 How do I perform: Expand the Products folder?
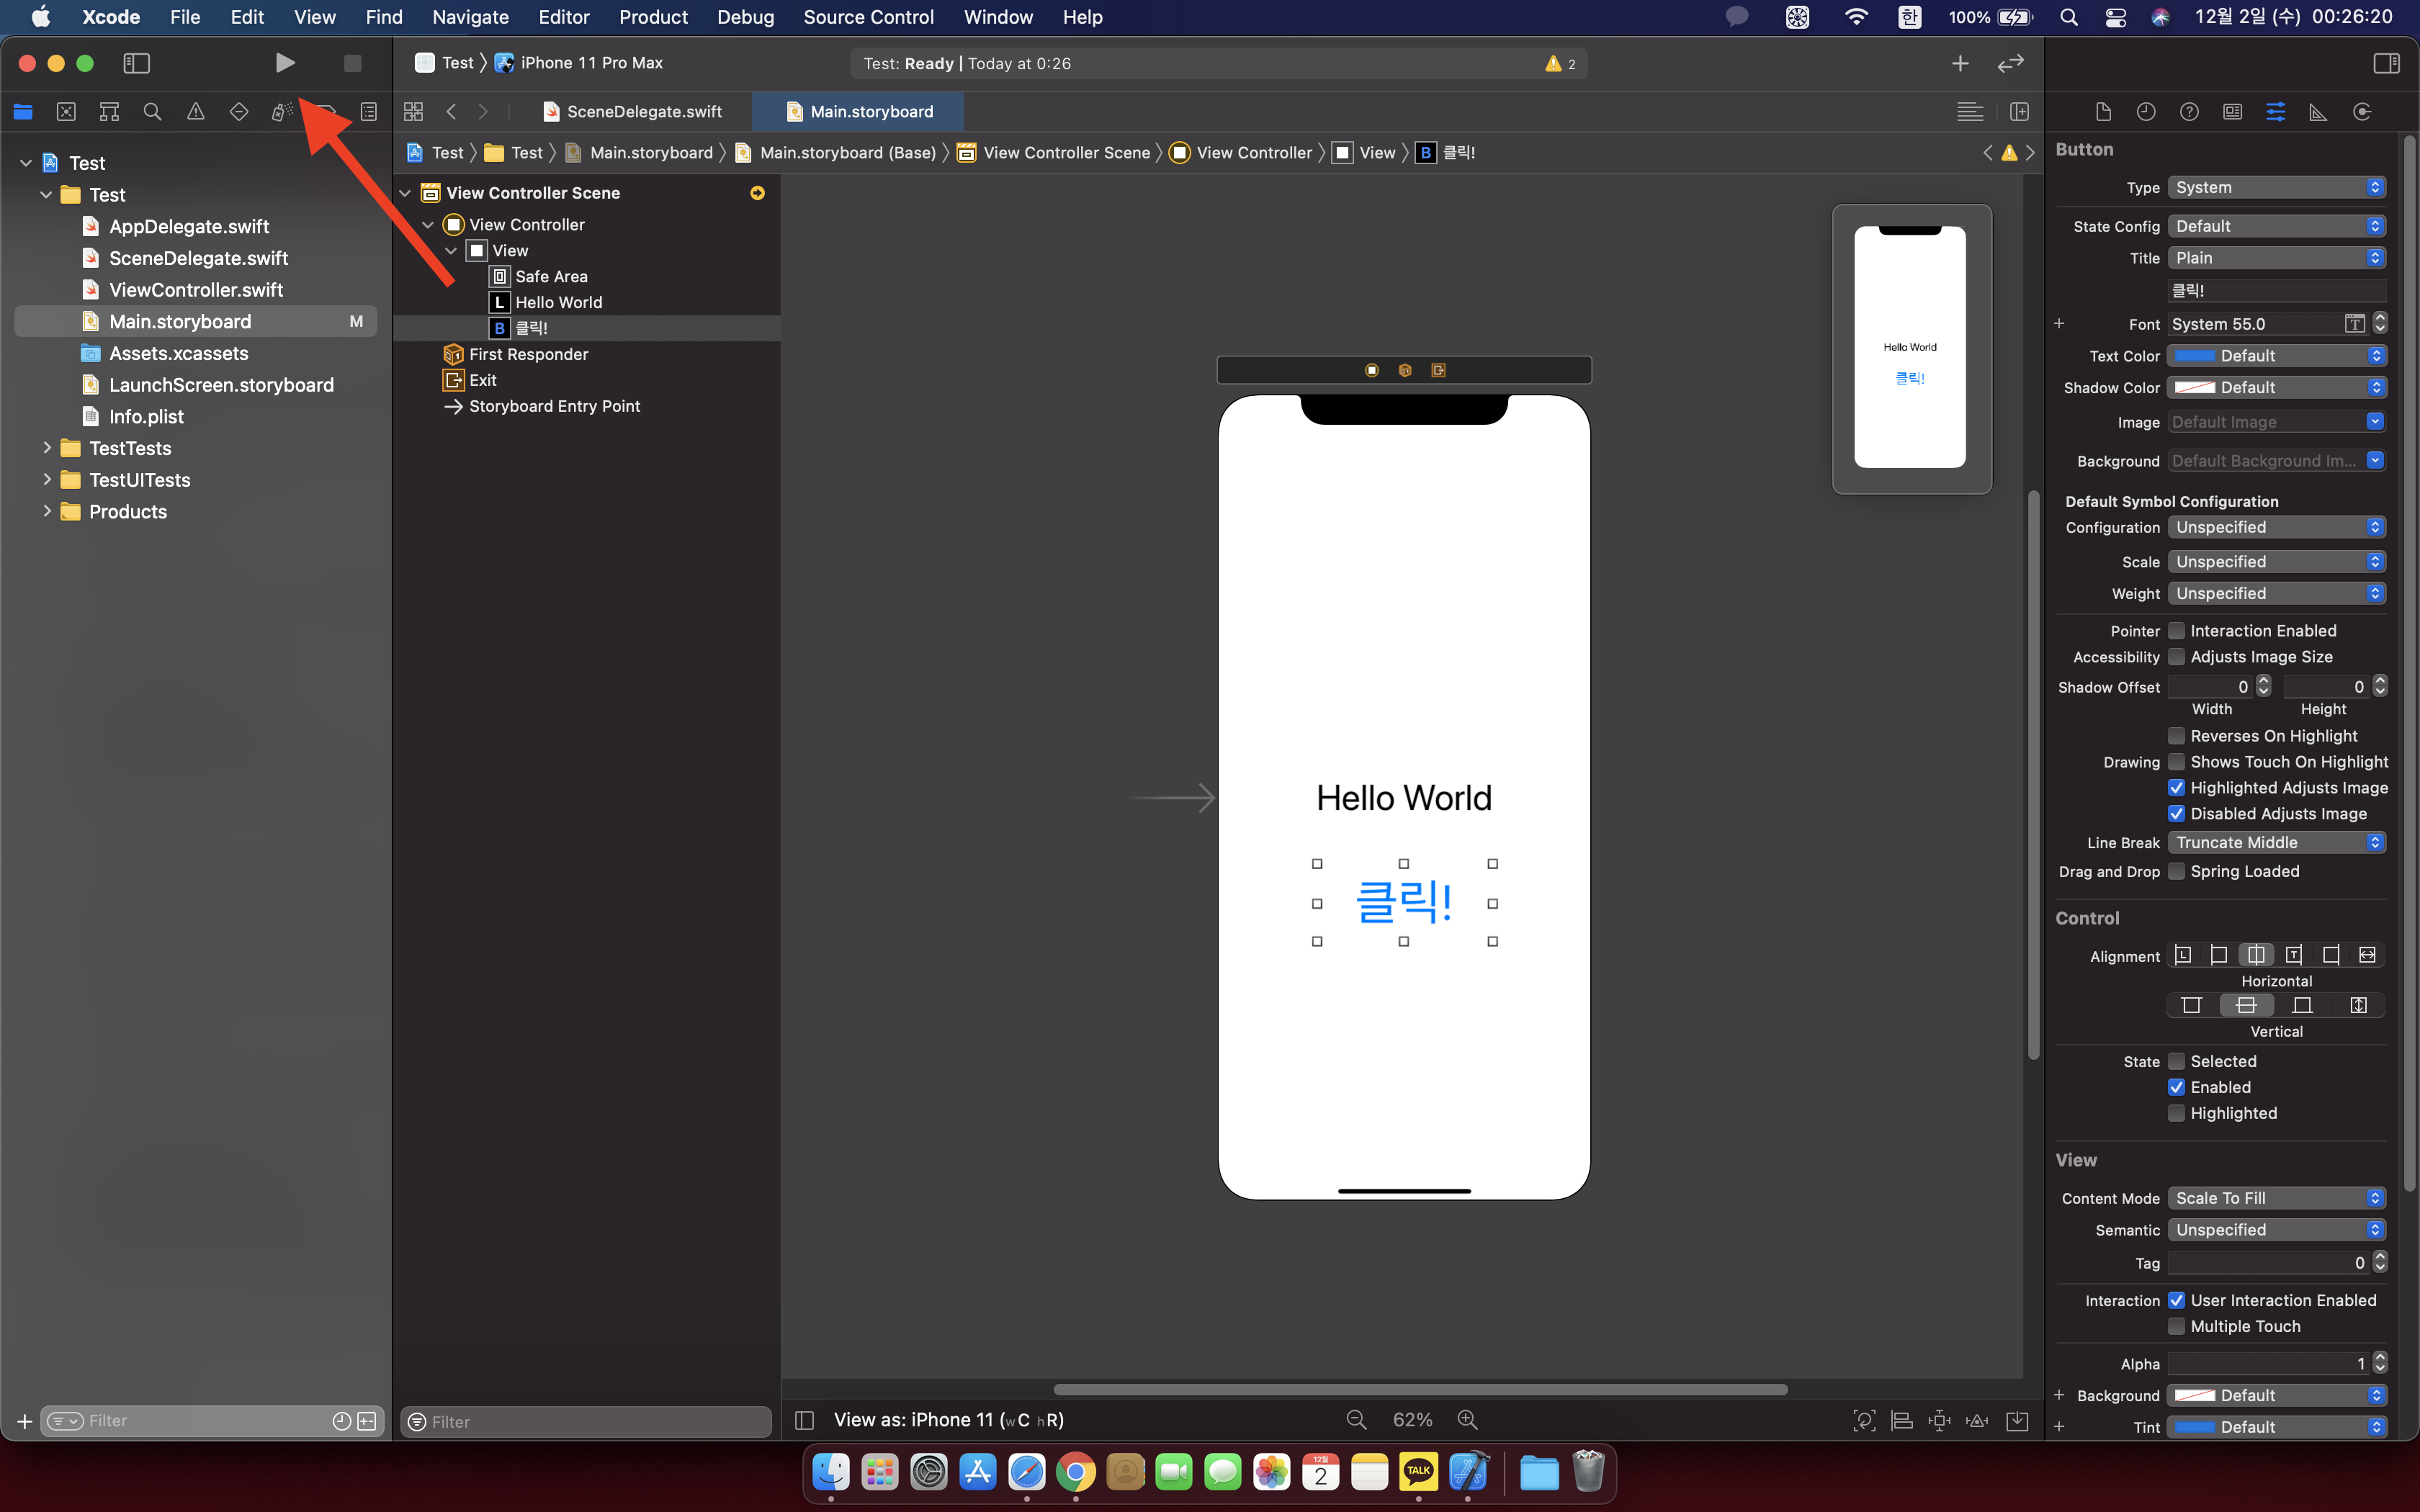[46, 512]
